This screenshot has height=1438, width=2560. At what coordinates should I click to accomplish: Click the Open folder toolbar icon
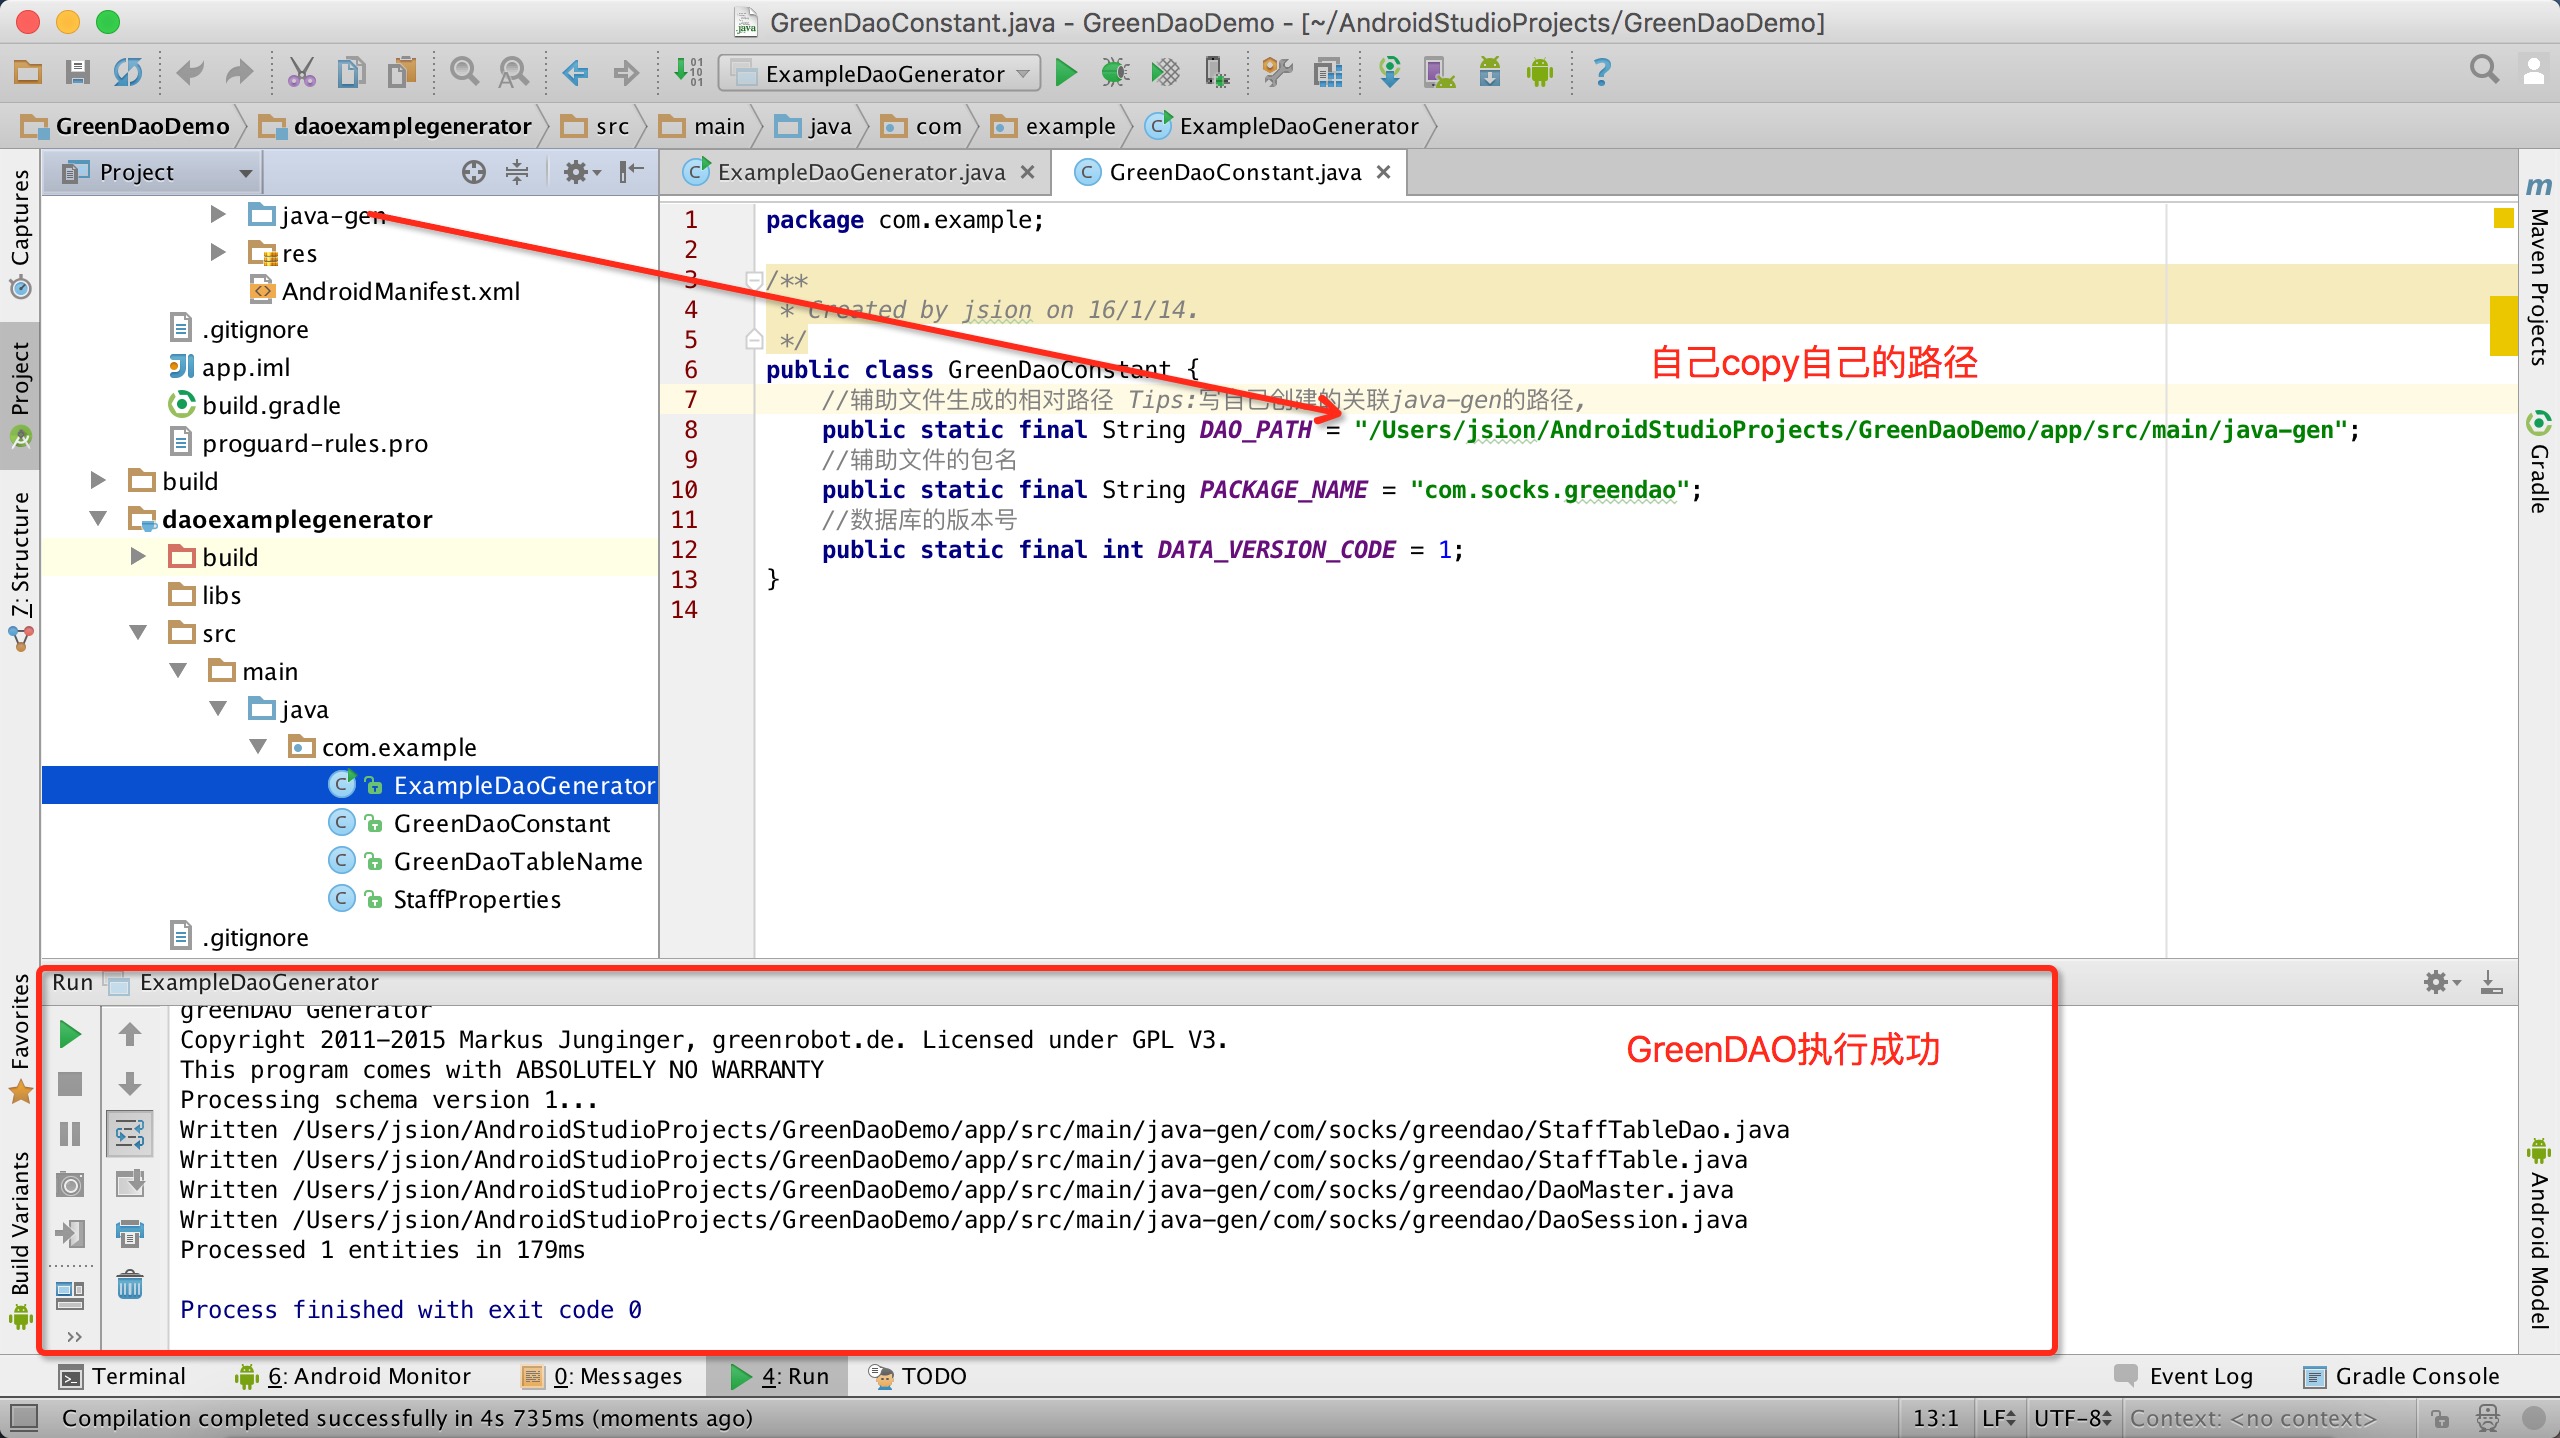tap(28, 72)
